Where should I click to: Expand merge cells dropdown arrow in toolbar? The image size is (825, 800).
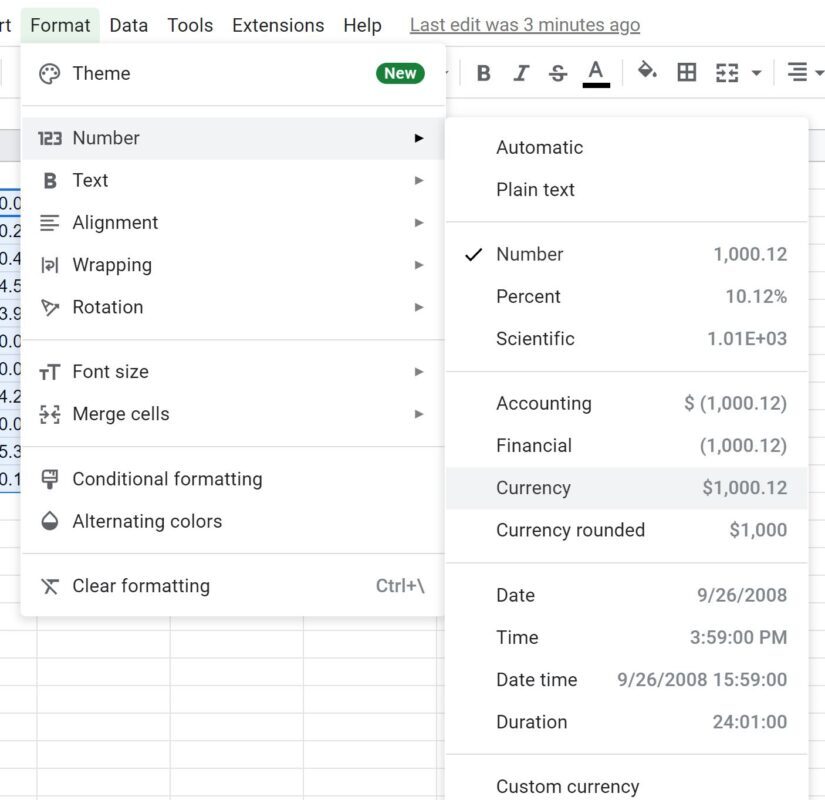[757, 73]
